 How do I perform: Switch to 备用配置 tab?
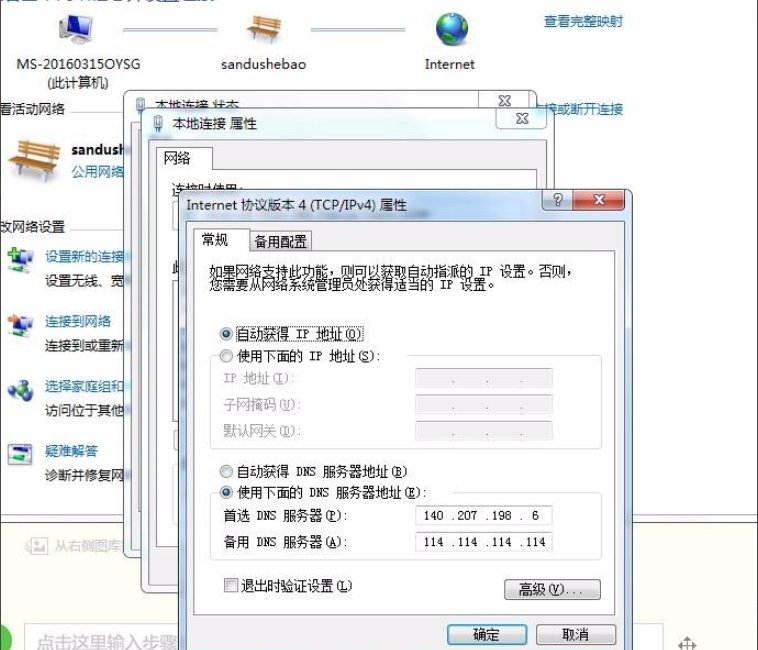click(280, 241)
